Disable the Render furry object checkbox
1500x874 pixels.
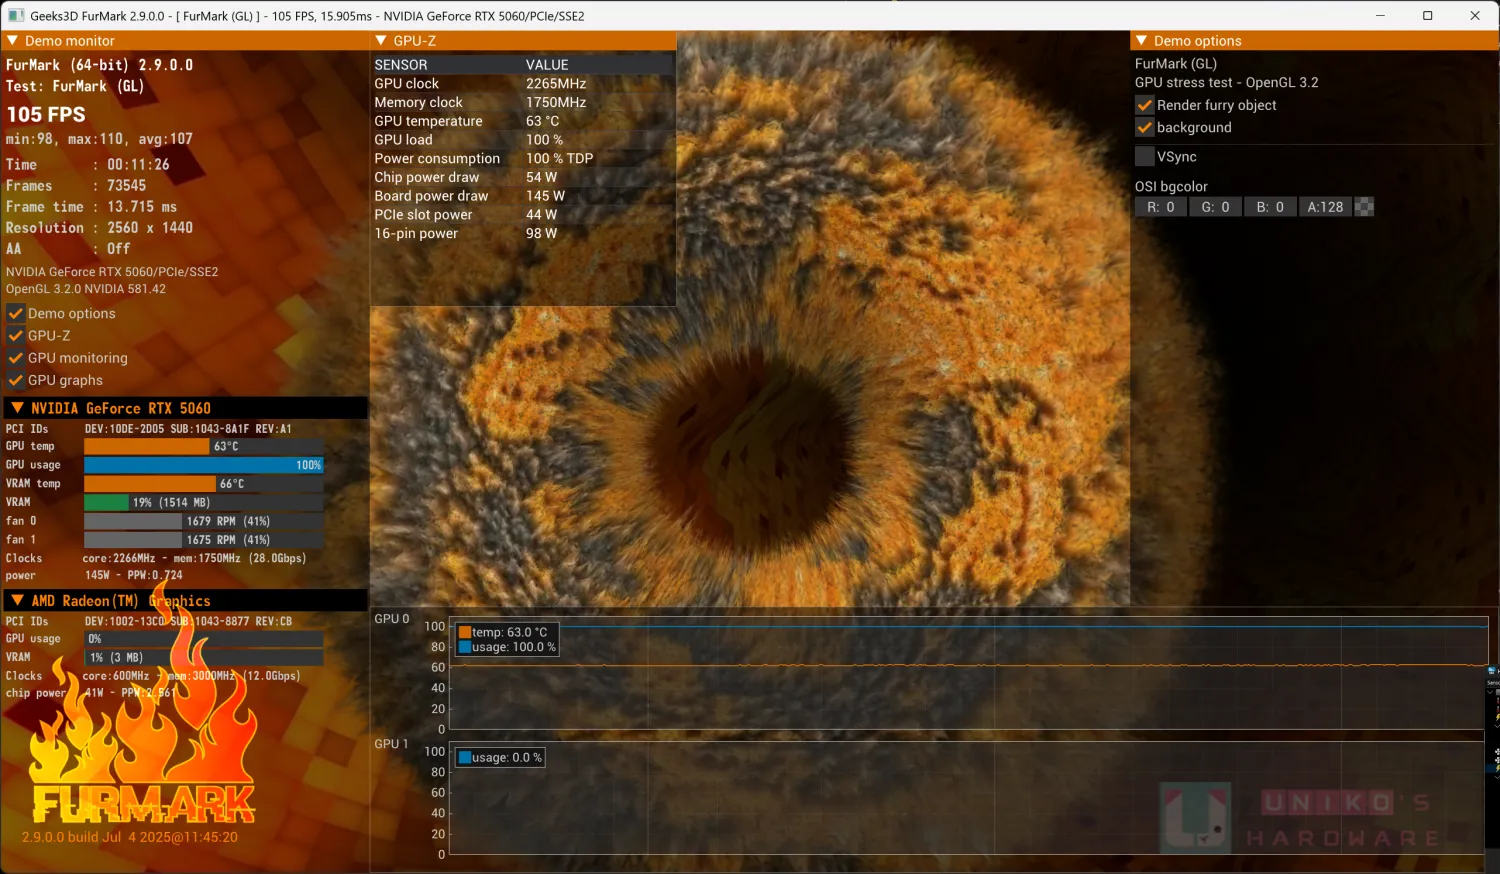pyautogui.click(x=1145, y=105)
